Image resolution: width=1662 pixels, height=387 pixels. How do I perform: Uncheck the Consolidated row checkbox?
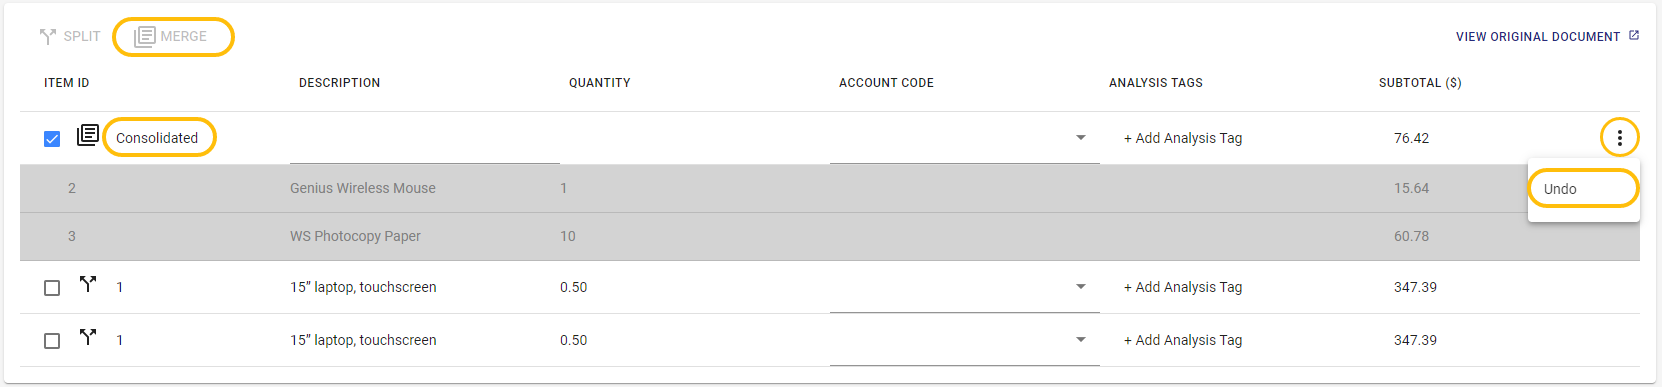(52, 139)
